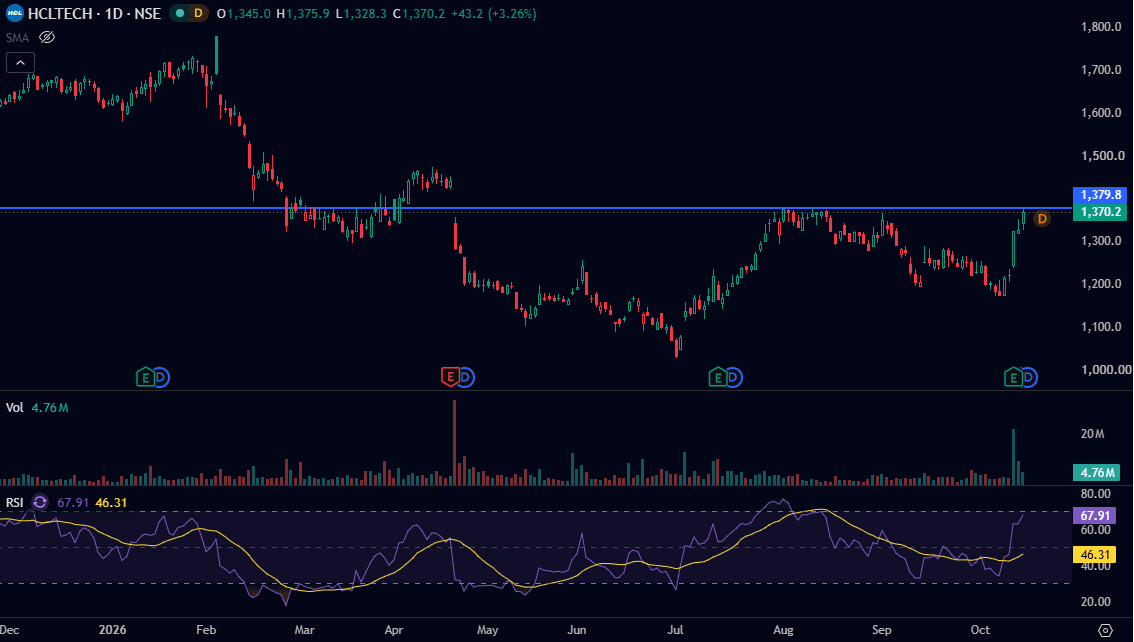
Task: Click the orange D indicator in the header pill
Action: (x=197, y=13)
